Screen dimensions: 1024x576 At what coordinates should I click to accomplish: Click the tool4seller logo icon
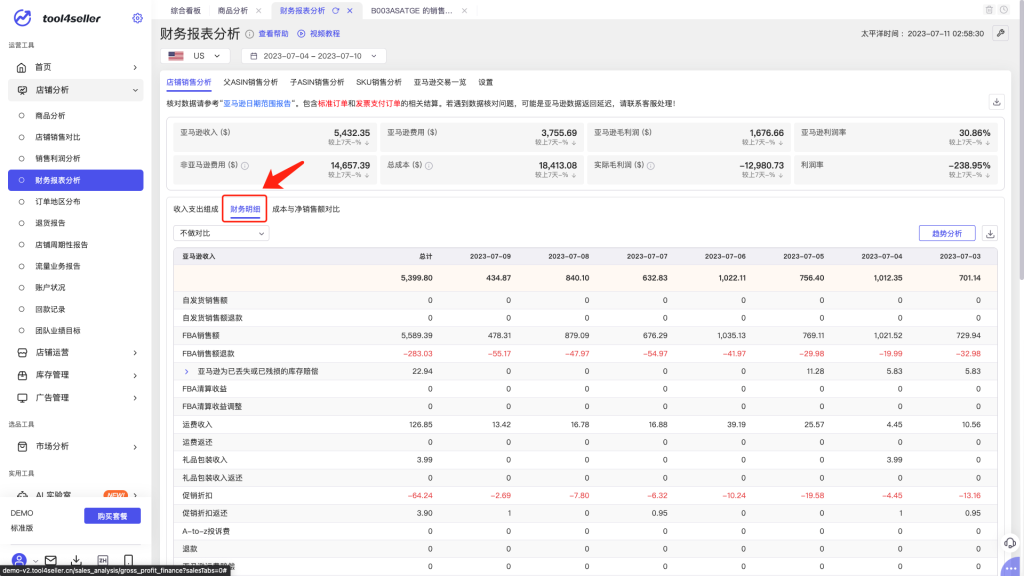point(22,18)
